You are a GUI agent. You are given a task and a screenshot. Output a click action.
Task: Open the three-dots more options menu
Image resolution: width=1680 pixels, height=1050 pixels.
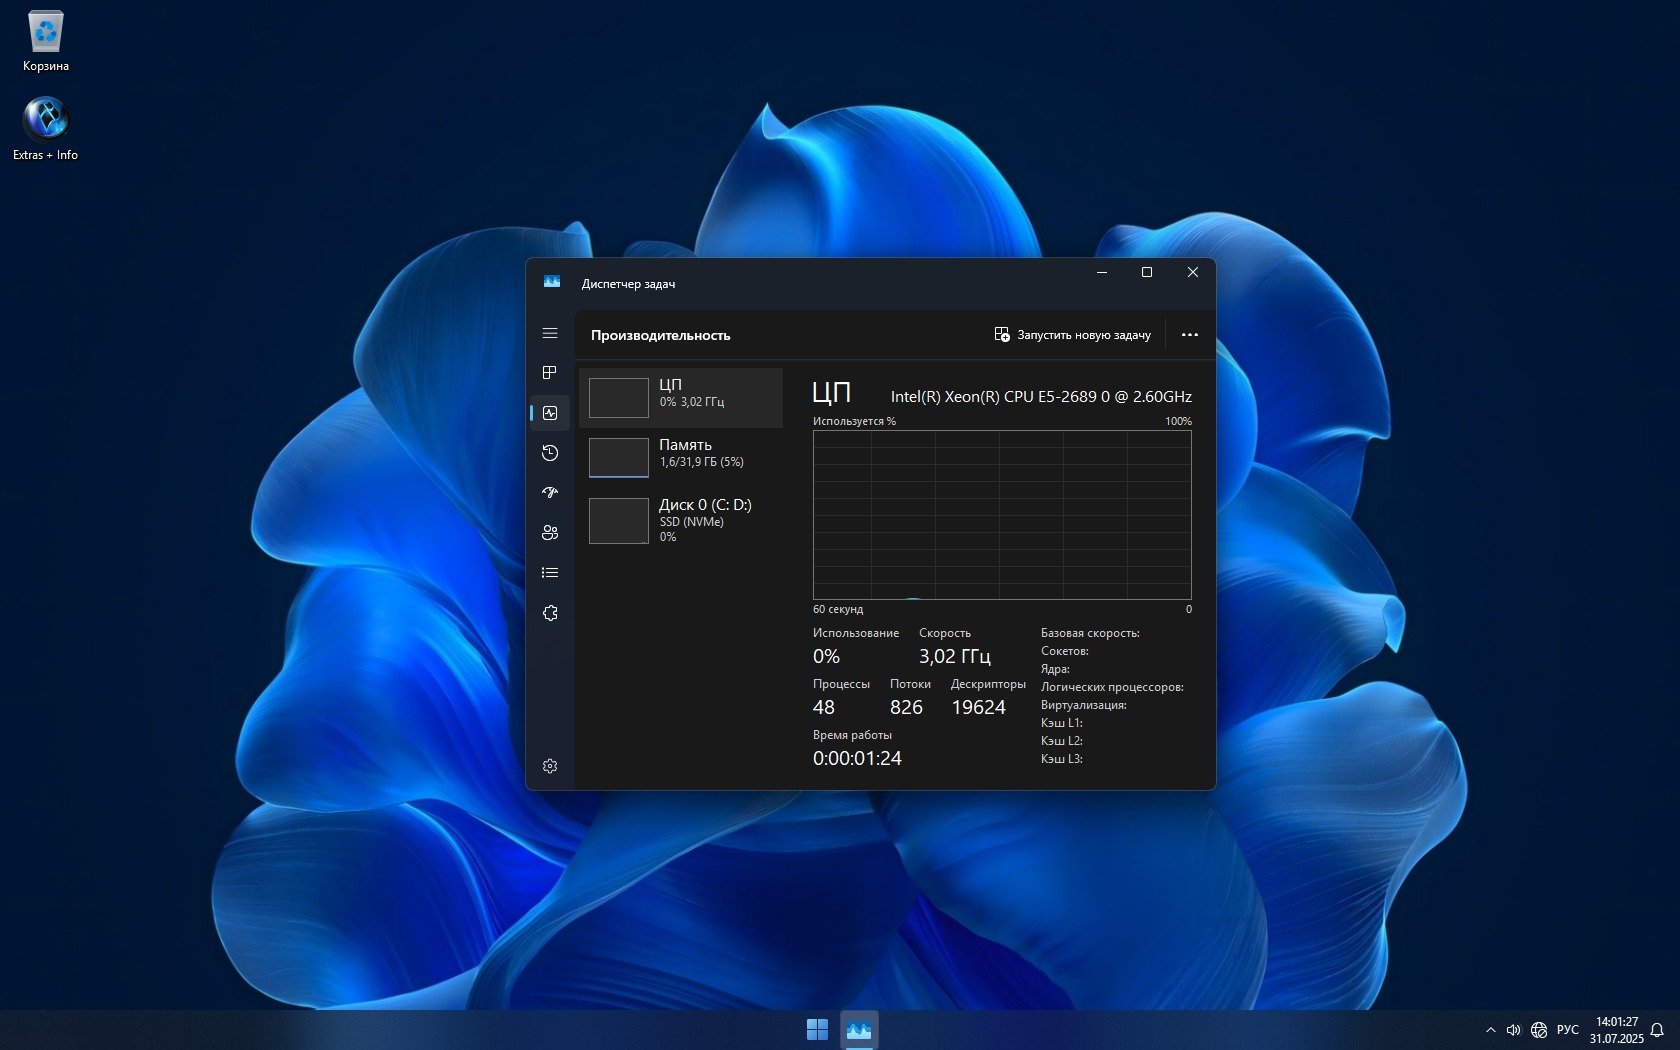pyautogui.click(x=1189, y=335)
